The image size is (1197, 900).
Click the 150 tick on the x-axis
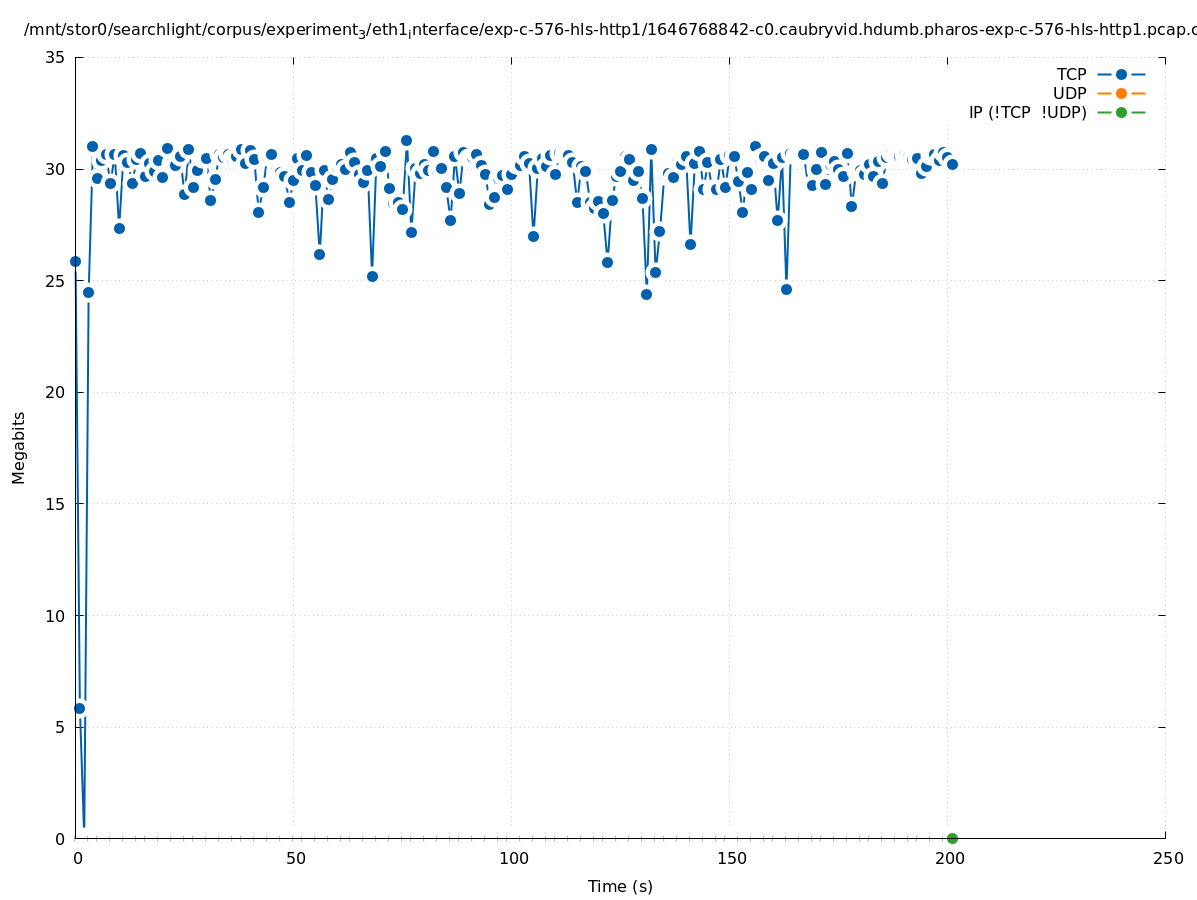click(x=730, y=858)
